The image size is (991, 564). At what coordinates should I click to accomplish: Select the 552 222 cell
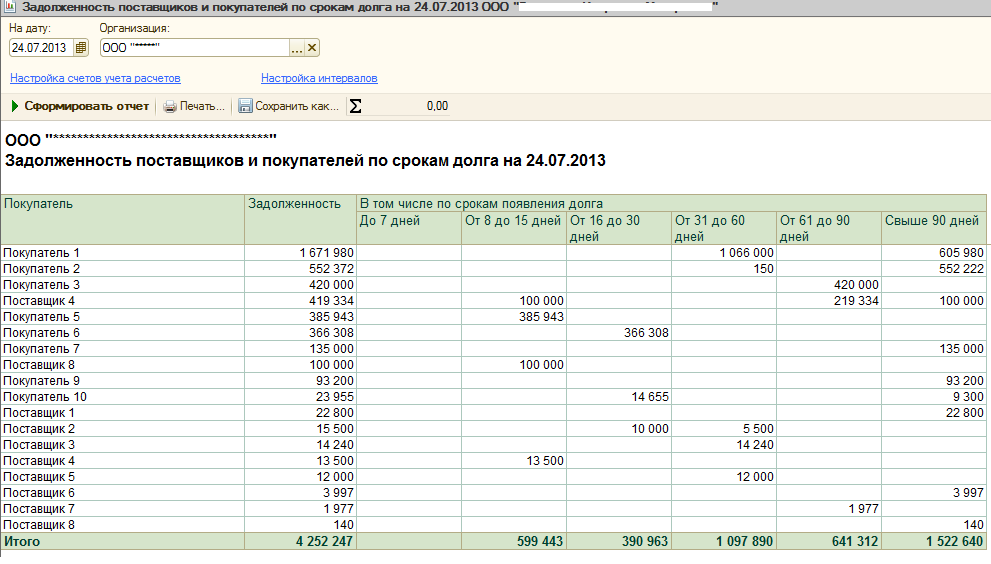click(x=933, y=269)
